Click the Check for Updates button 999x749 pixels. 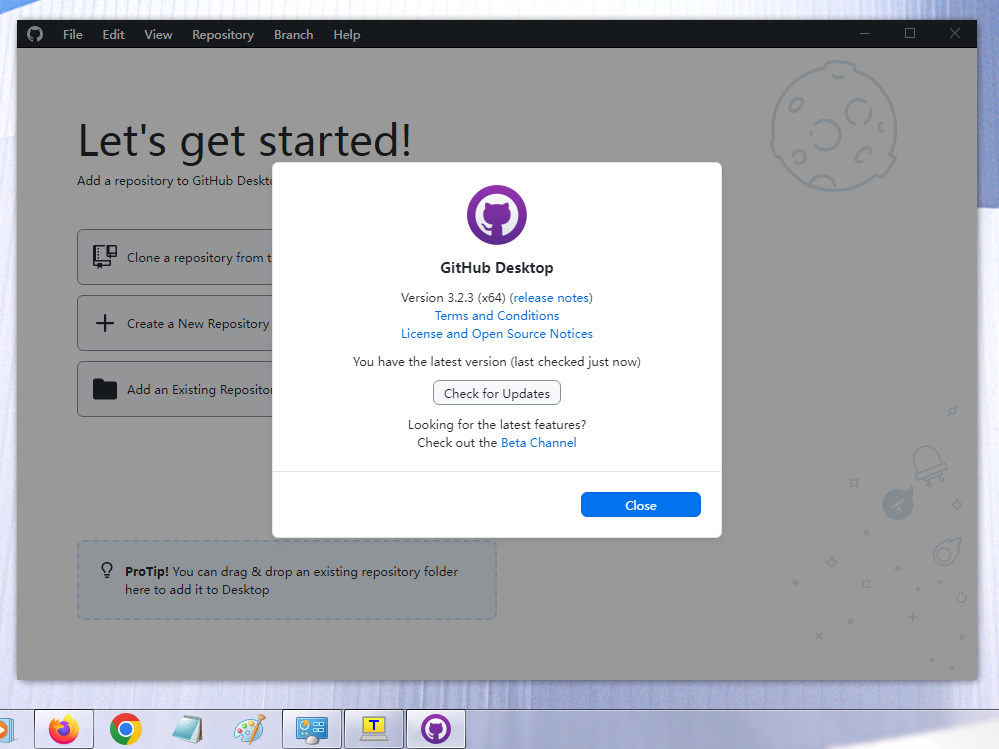(497, 393)
